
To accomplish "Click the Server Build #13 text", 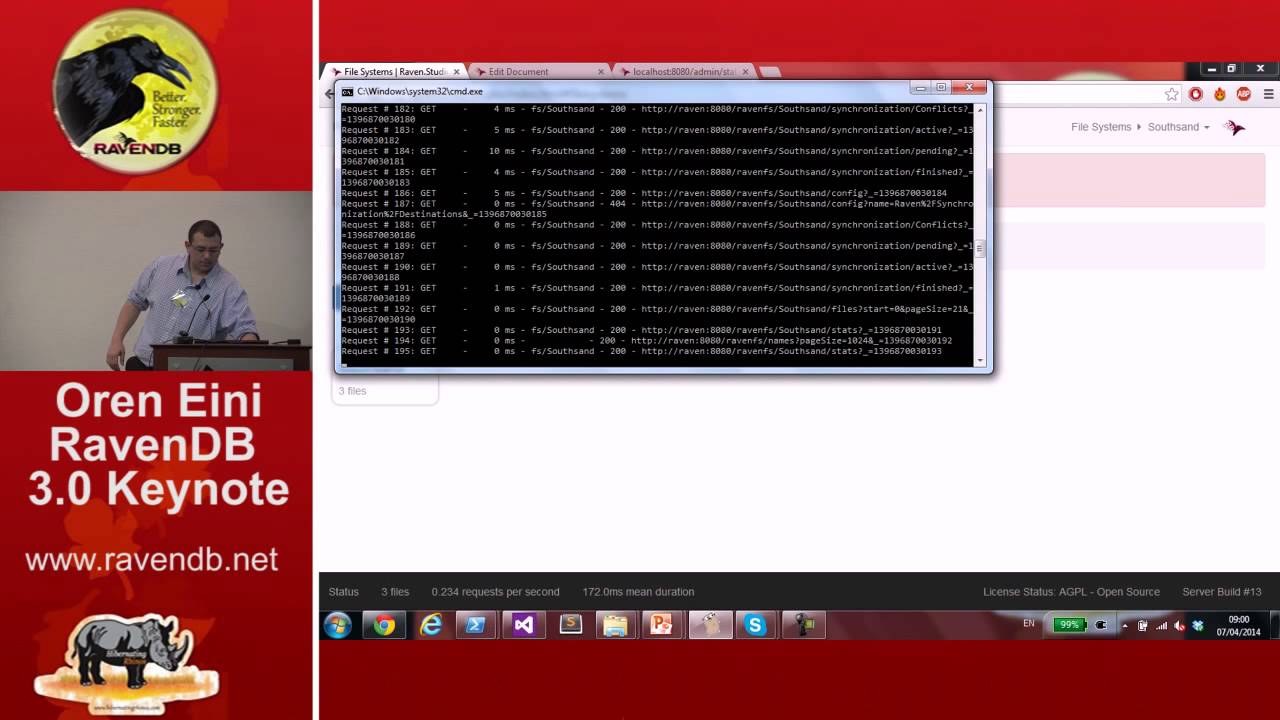I will click(x=1222, y=592).
